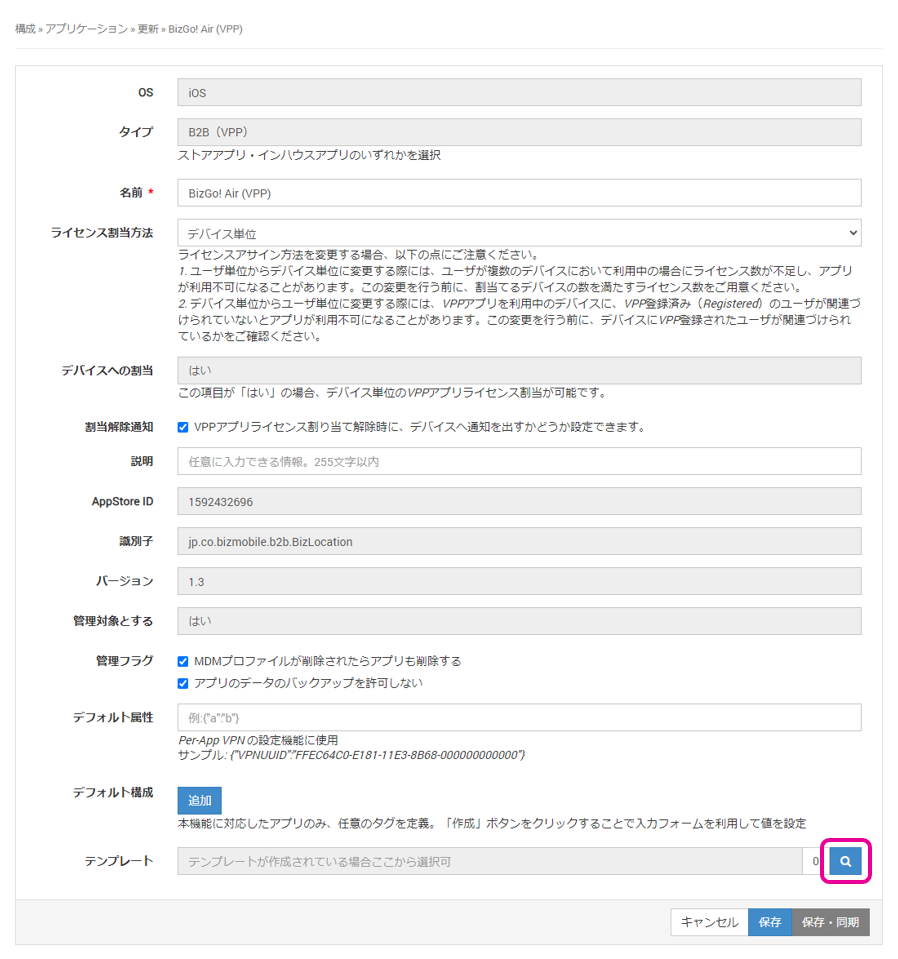Click the テンプレート selection field
Image resolution: width=898 pixels, height=959 pixels.
point(489,861)
